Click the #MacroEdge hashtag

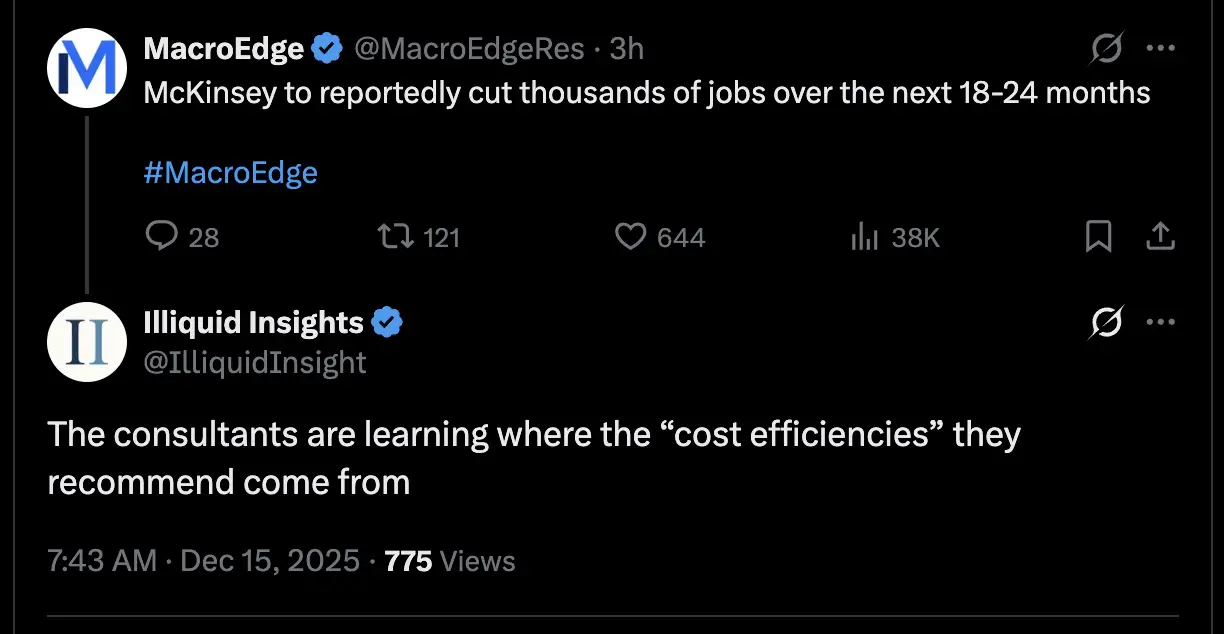point(230,172)
